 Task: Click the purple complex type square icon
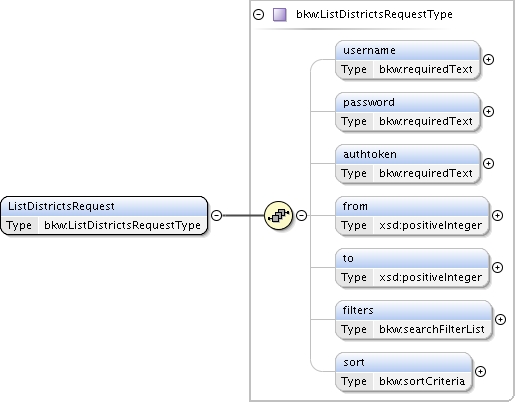[x=280, y=15]
